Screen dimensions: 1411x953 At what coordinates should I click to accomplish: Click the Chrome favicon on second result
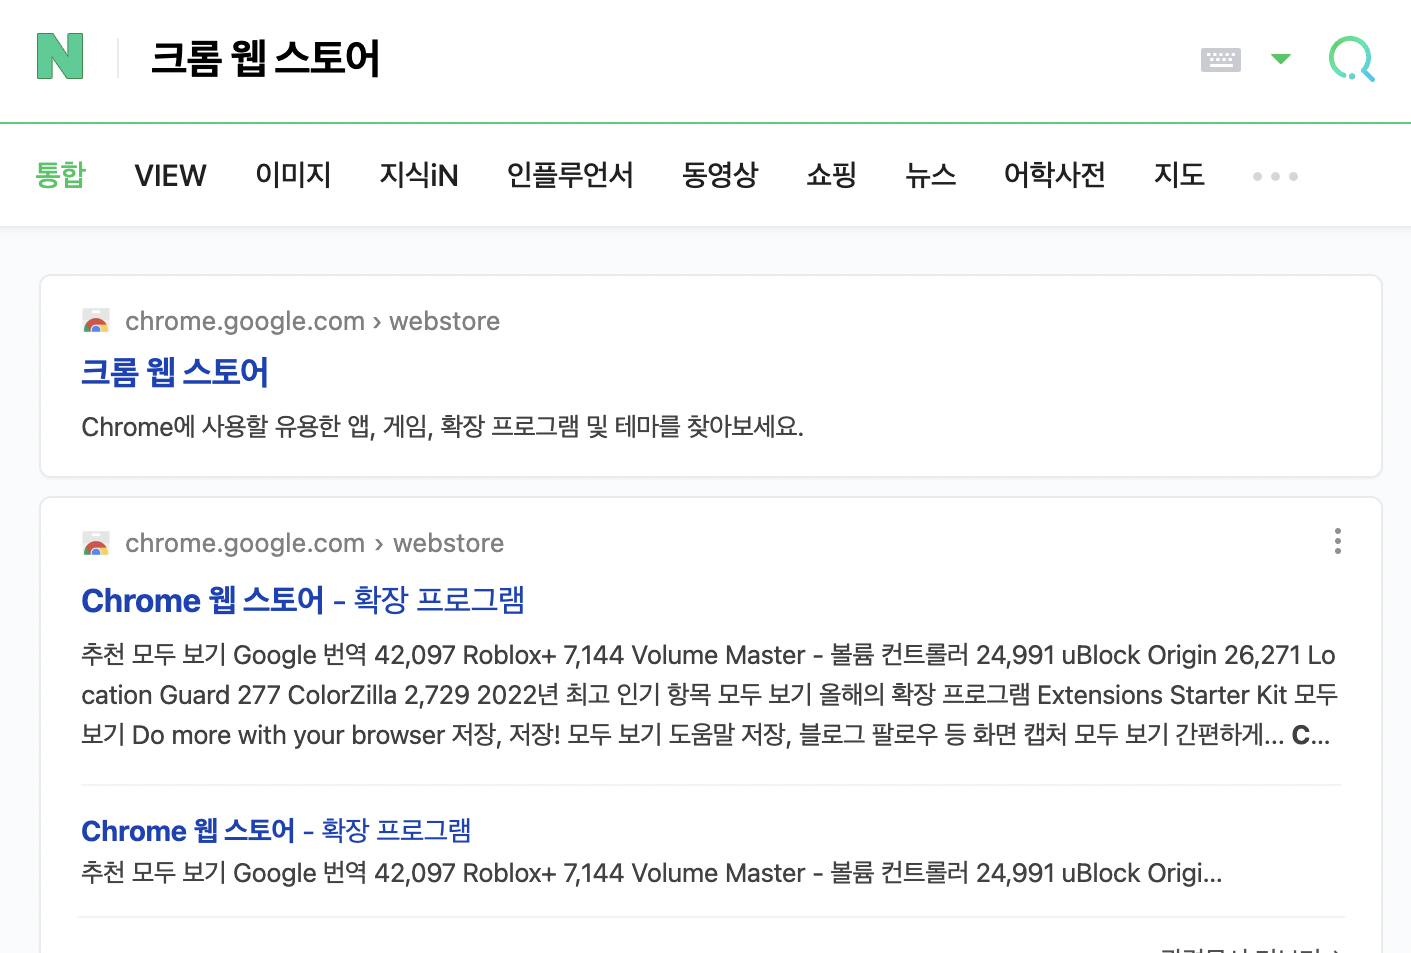95,543
